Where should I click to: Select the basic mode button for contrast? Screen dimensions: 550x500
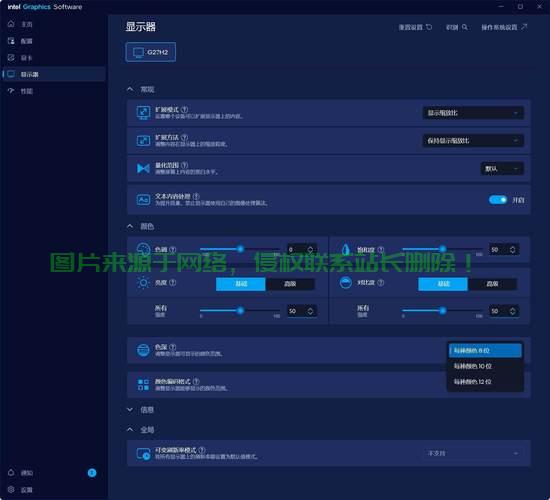(443, 284)
